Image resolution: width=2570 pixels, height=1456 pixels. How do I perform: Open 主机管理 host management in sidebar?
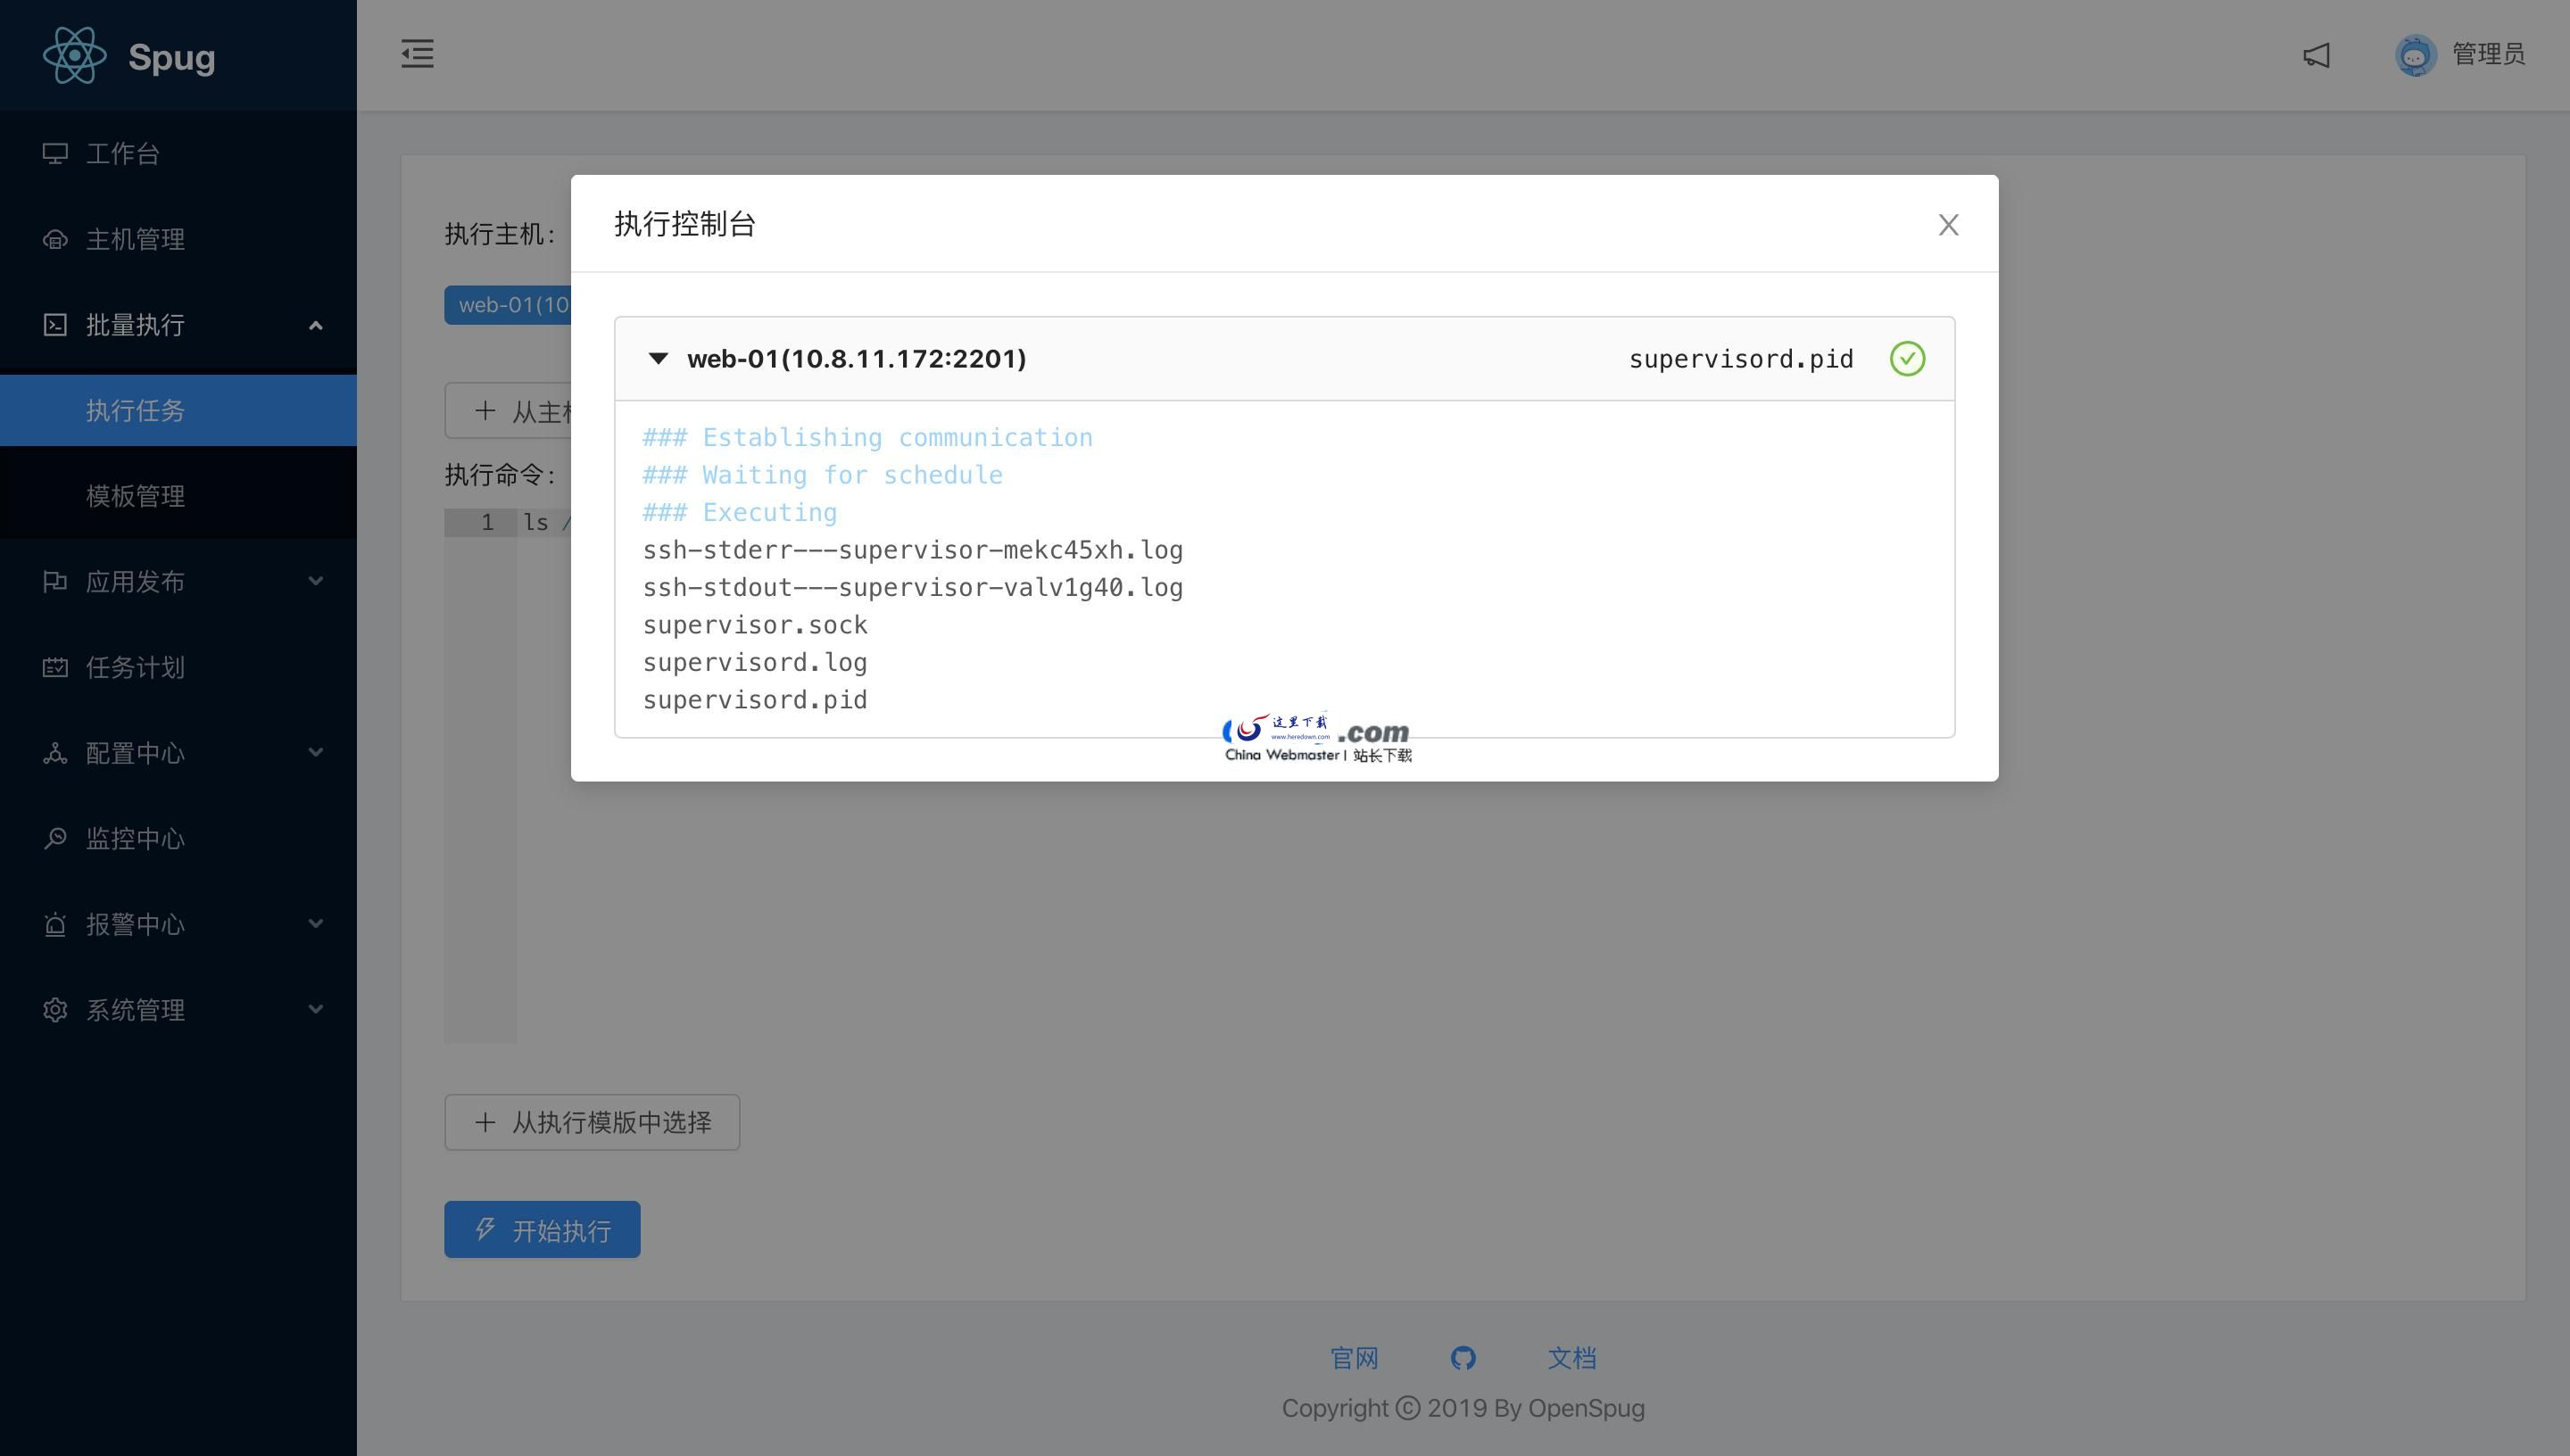click(135, 240)
